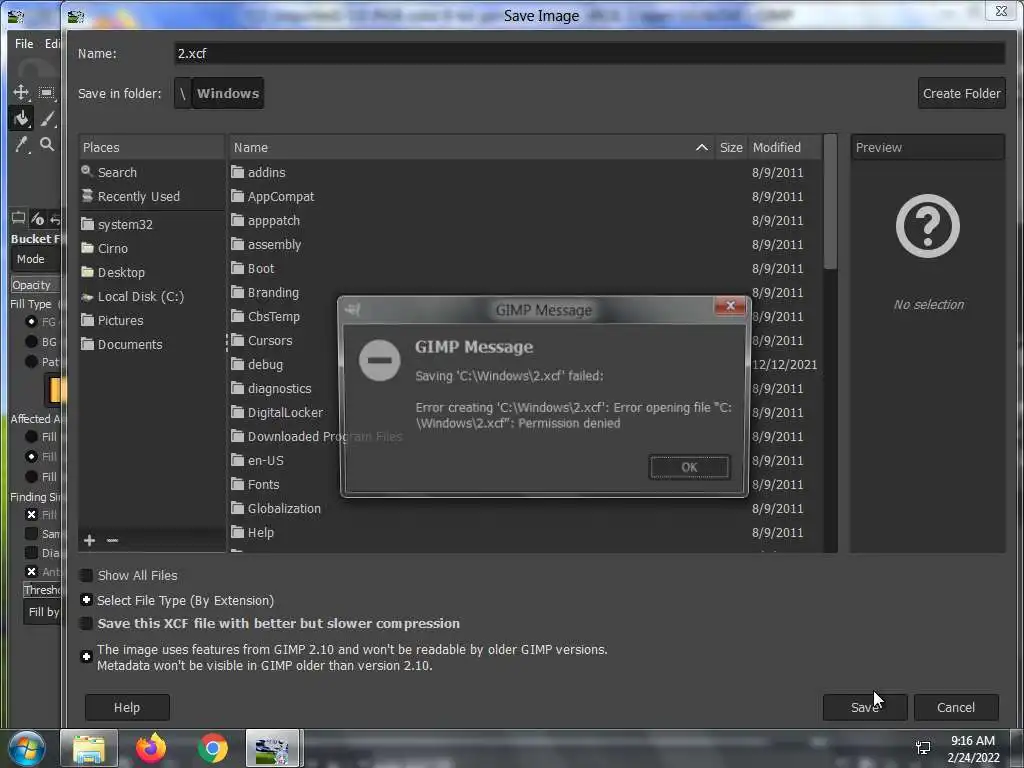1024x768 pixels.
Task: Open the Edit menu in GIMP
Action: 52,44
